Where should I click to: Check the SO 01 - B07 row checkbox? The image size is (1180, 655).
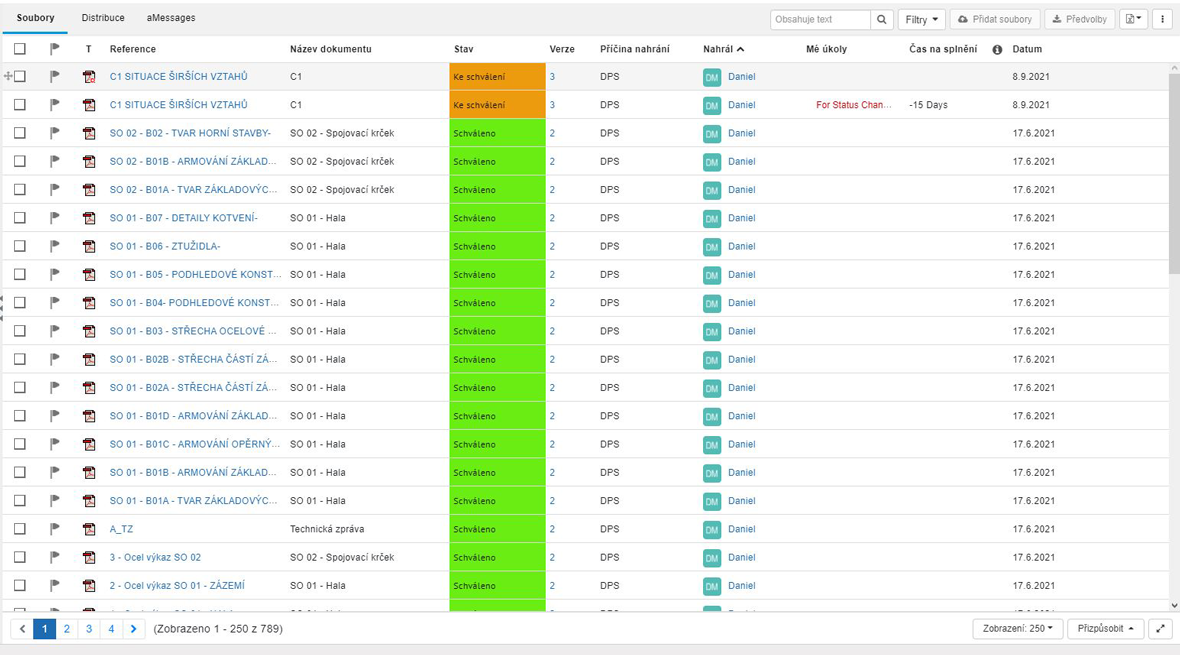pyautogui.click(x=20, y=218)
